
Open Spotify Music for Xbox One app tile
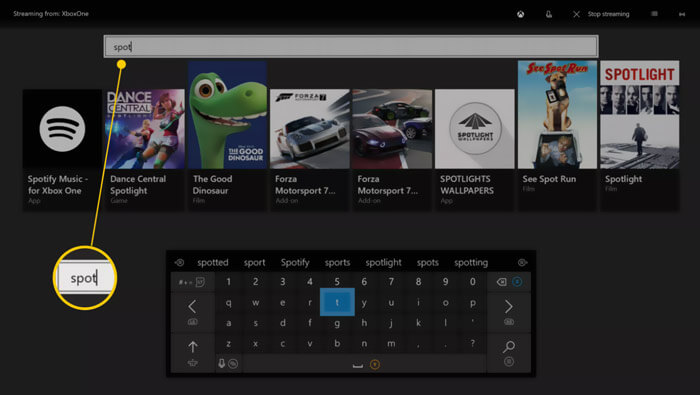pyautogui.click(x=62, y=150)
